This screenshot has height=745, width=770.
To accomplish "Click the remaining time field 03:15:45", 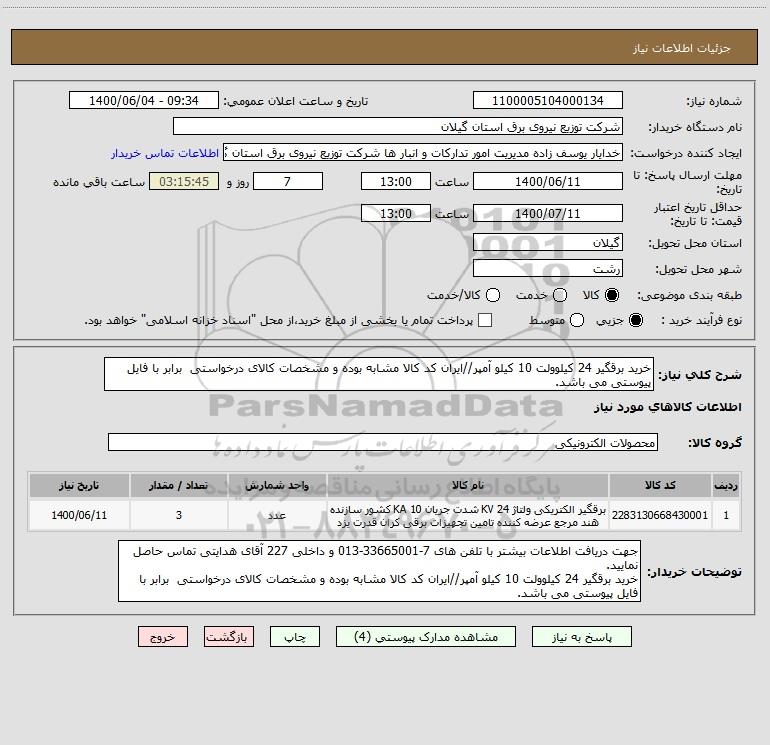I will tap(184, 182).
